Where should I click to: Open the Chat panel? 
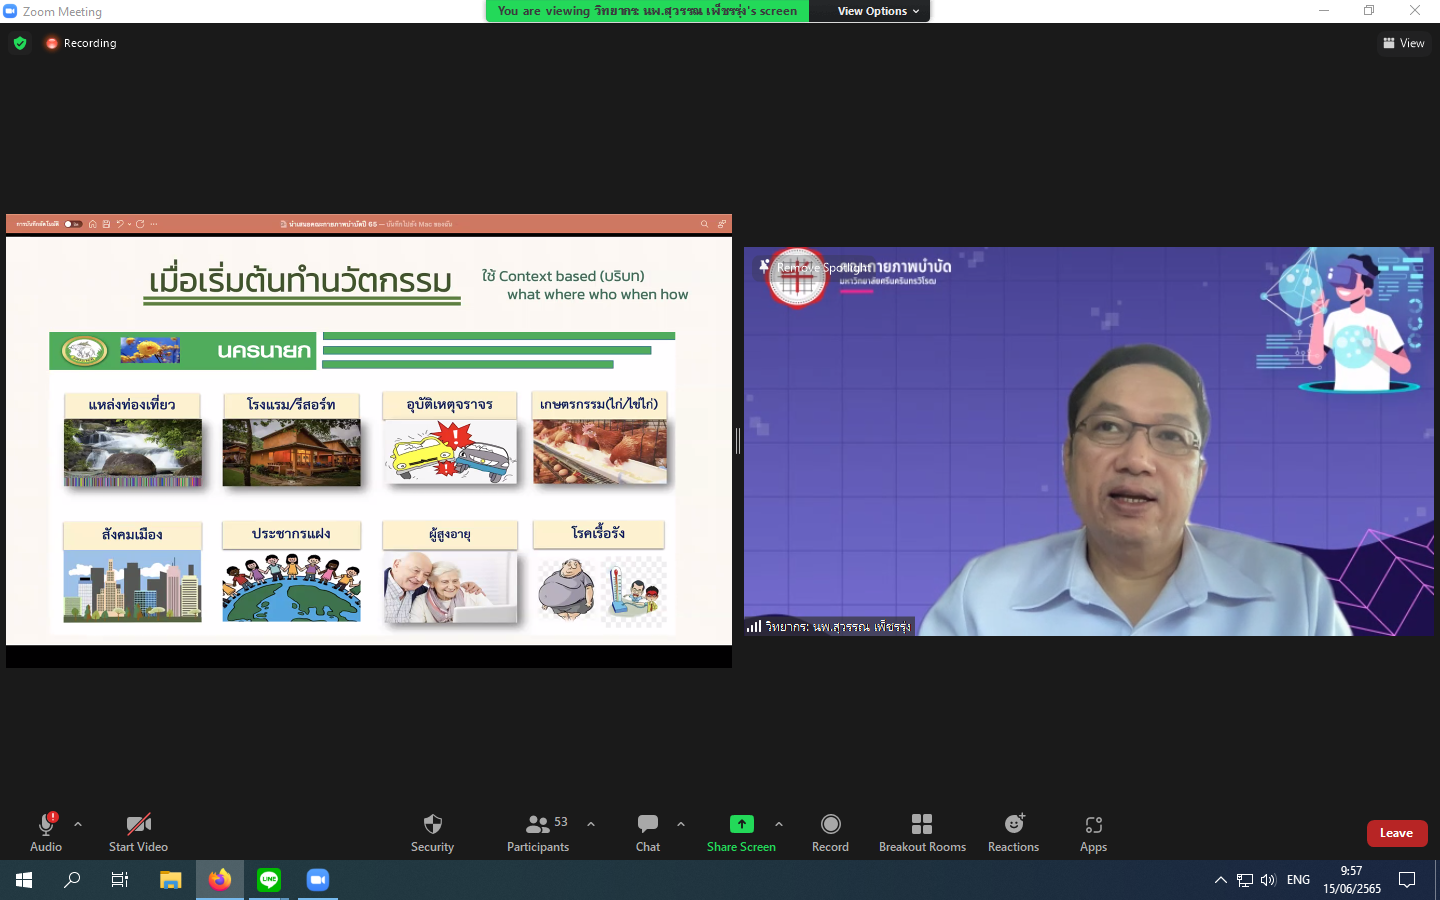click(x=648, y=832)
